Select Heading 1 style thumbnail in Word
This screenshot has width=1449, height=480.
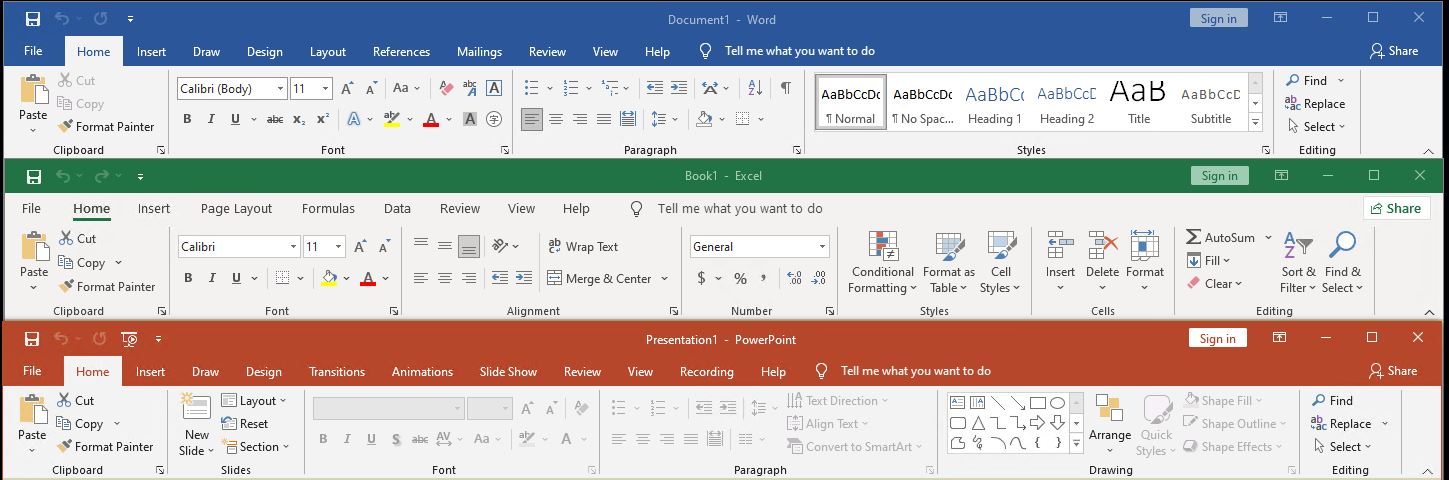tap(994, 103)
